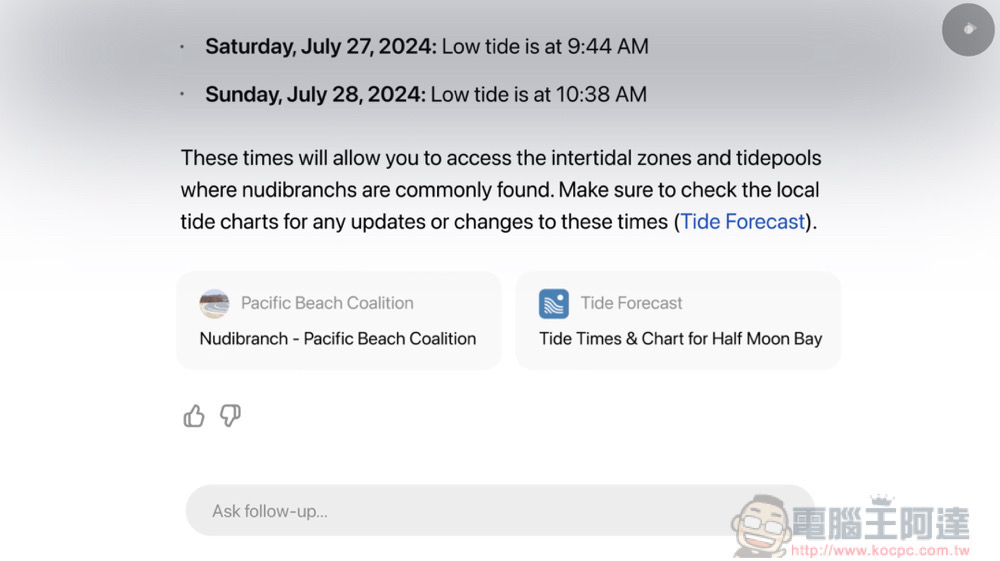Click the cartoon mascot watermark logo

click(762, 526)
